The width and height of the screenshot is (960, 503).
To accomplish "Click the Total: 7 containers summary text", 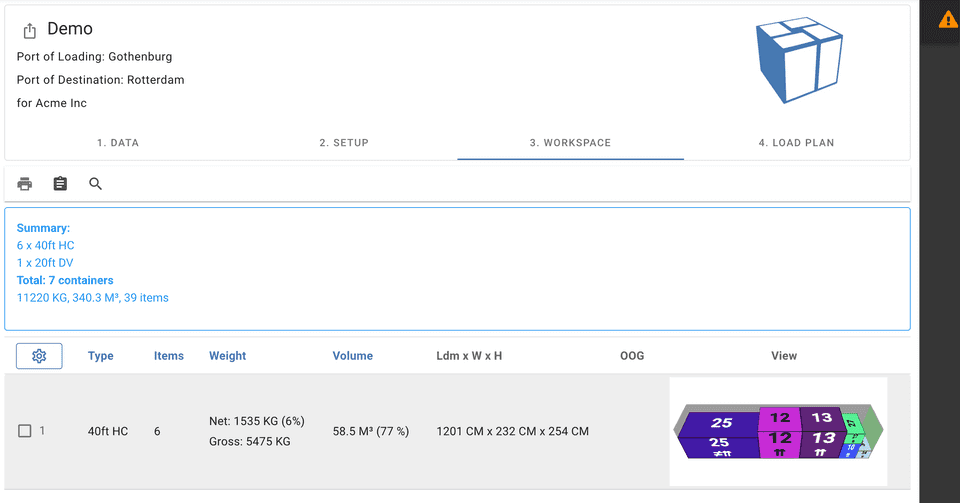I will 65,280.
